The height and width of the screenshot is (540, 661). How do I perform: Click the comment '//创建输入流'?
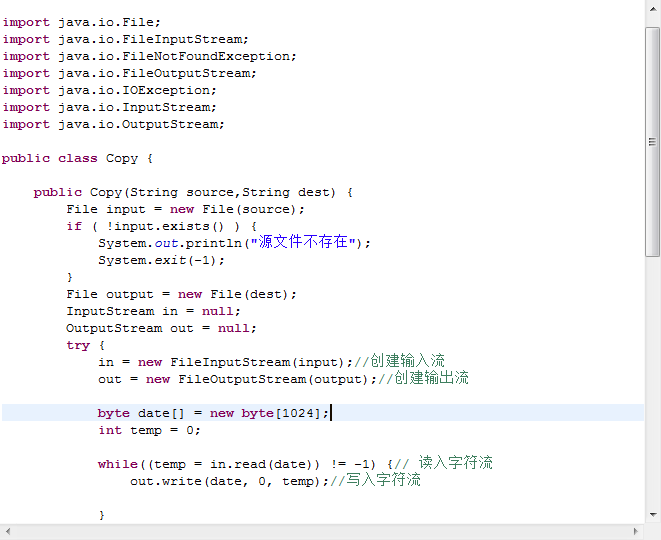(x=400, y=361)
